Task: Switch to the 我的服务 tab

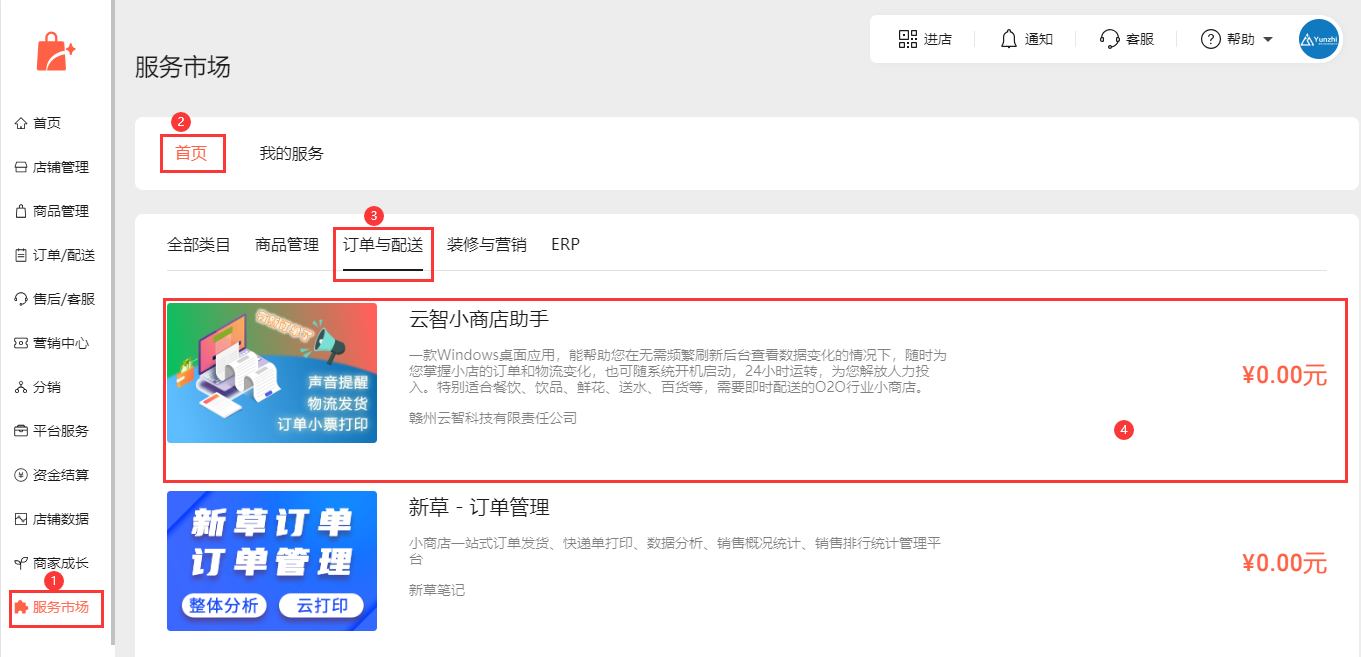Action: point(291,154)
